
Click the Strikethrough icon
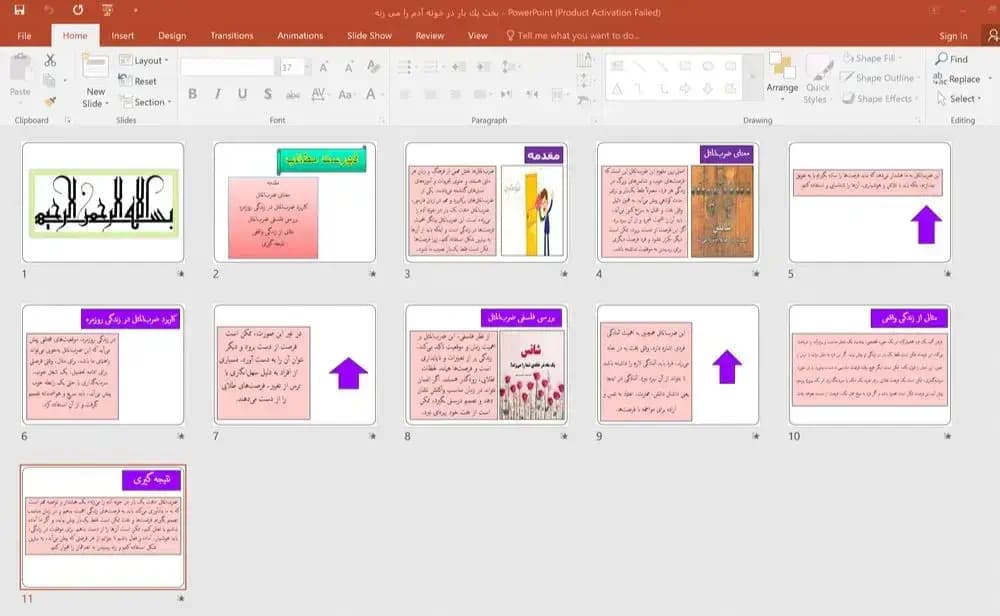click(x=293, y=95)
